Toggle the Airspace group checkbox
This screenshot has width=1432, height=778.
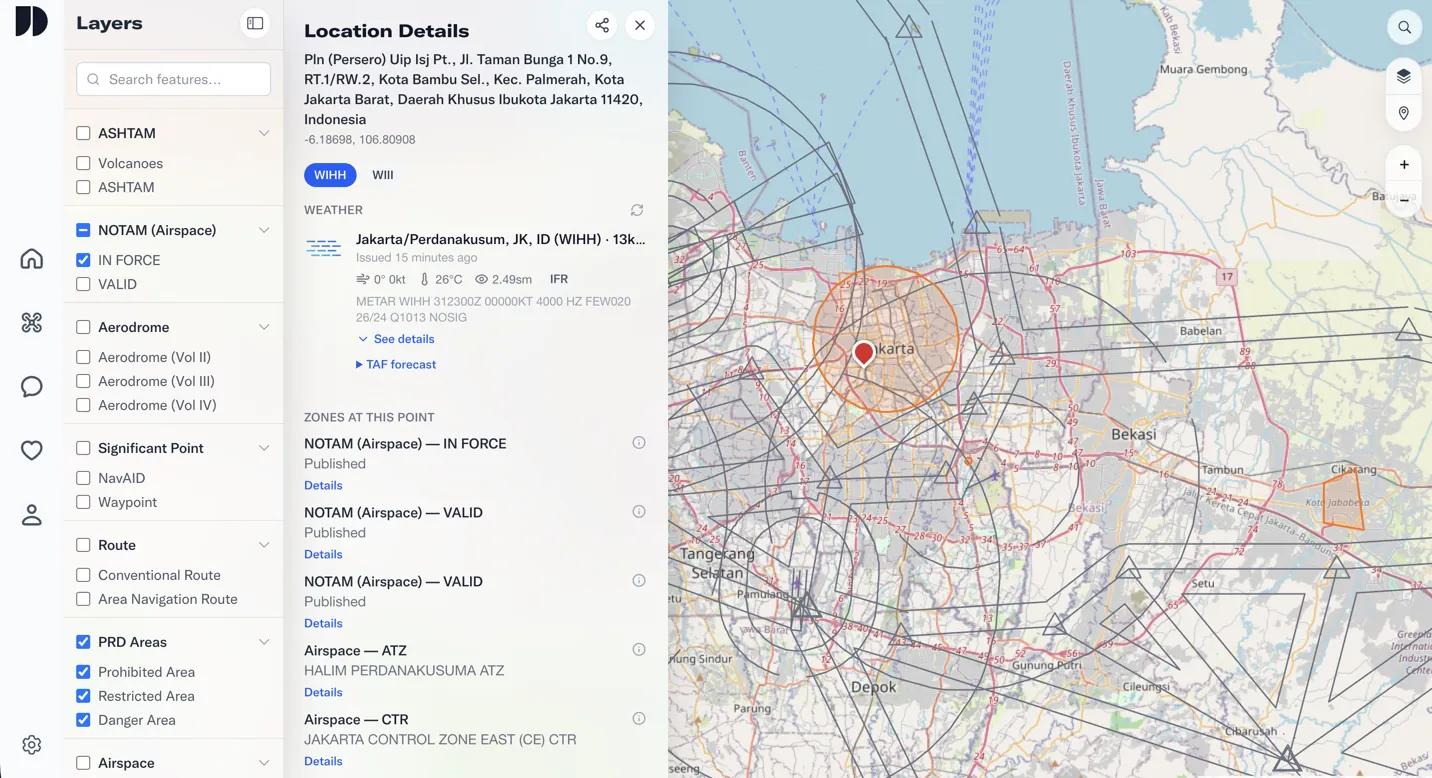pyautogui.click(x=83, y=763)
